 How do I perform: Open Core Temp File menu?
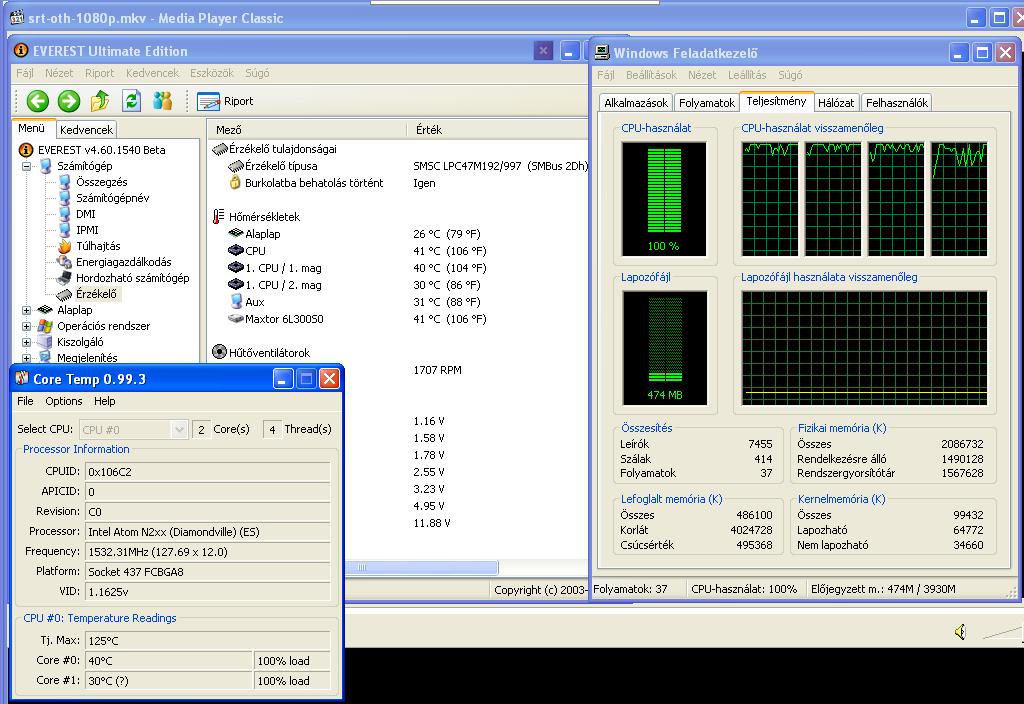25,401
